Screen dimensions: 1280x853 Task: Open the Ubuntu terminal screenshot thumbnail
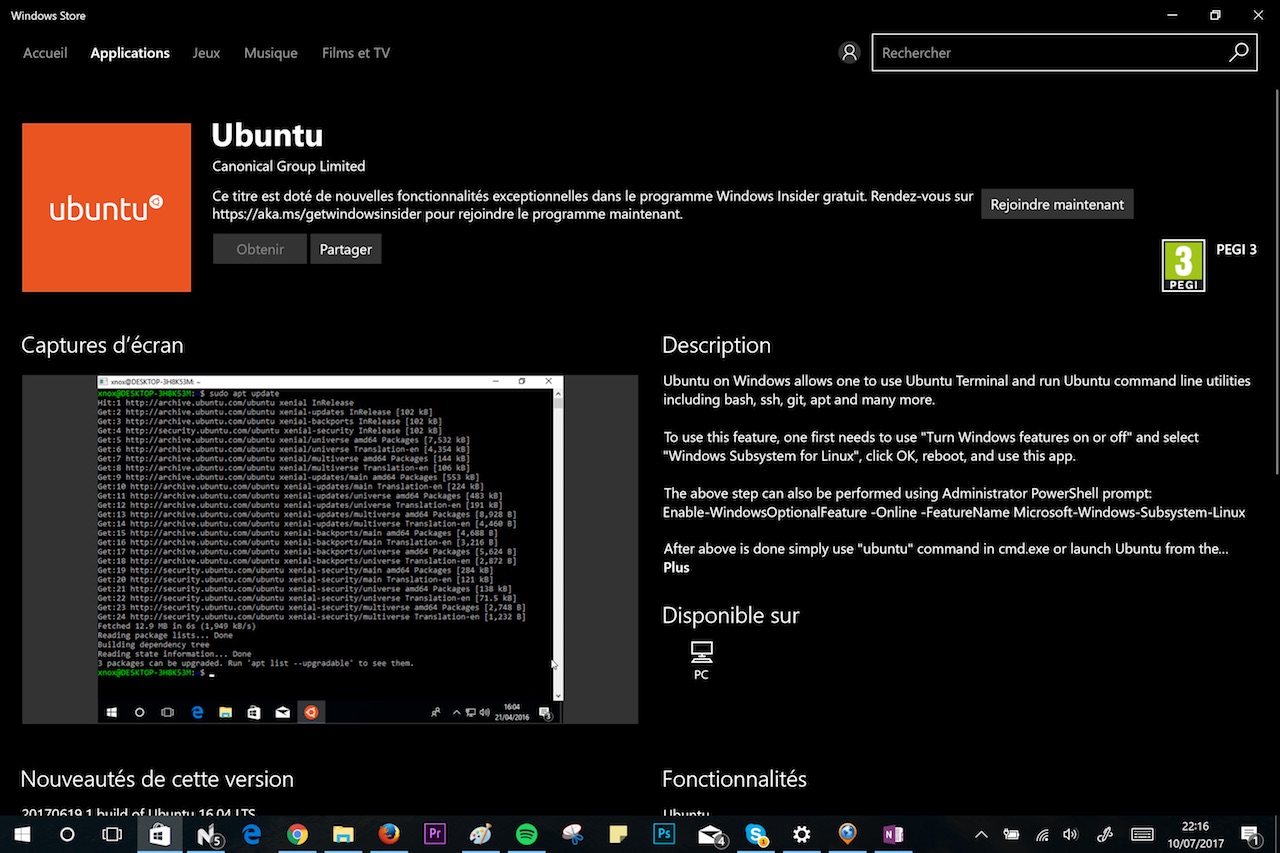click(x=330, y=549)
